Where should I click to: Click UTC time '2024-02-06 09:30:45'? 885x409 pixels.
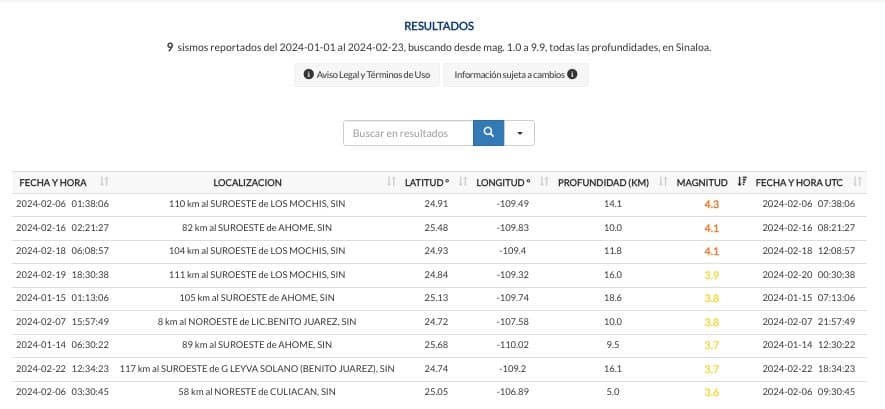[x=809, y=391]
